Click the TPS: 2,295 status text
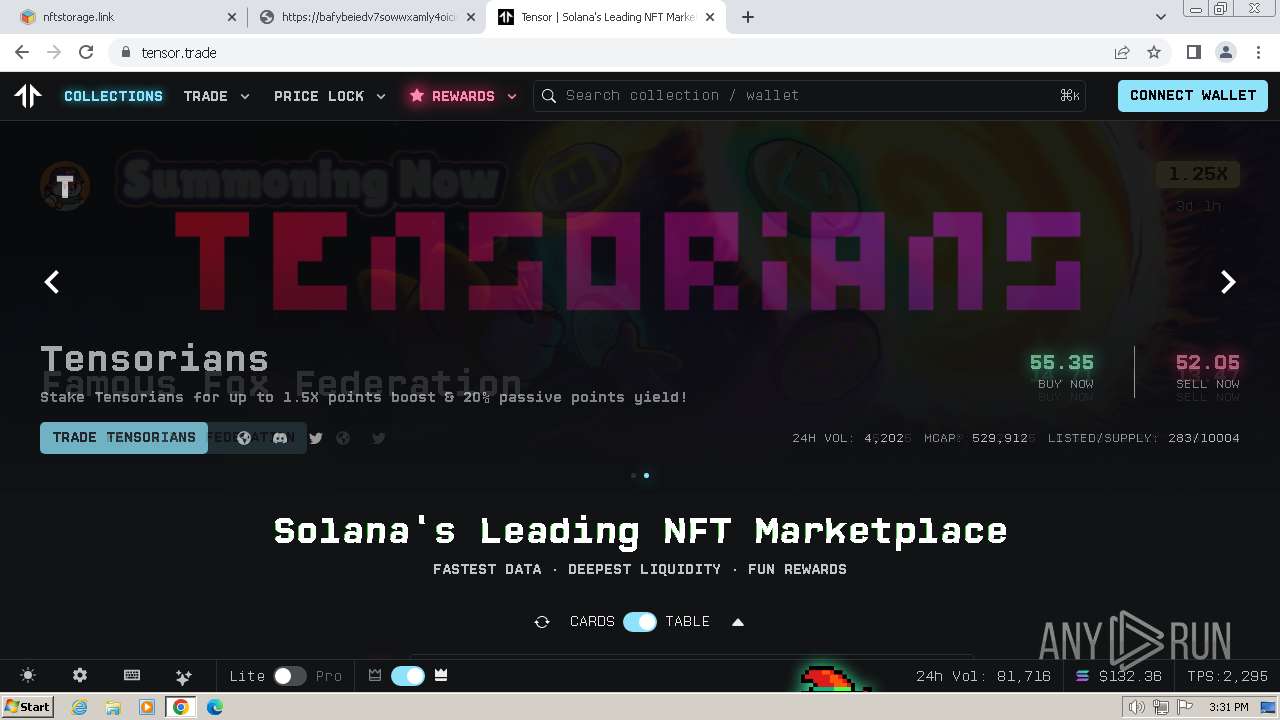This screenshot has width=1280, height=720. pyautogui.click(x=1228, y=677)
